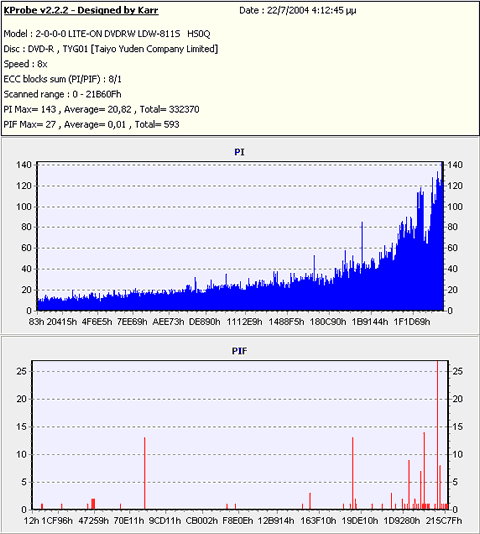Click the Model LITE-ON DVDRW line

pyautogui.click(x=107, y=34)
